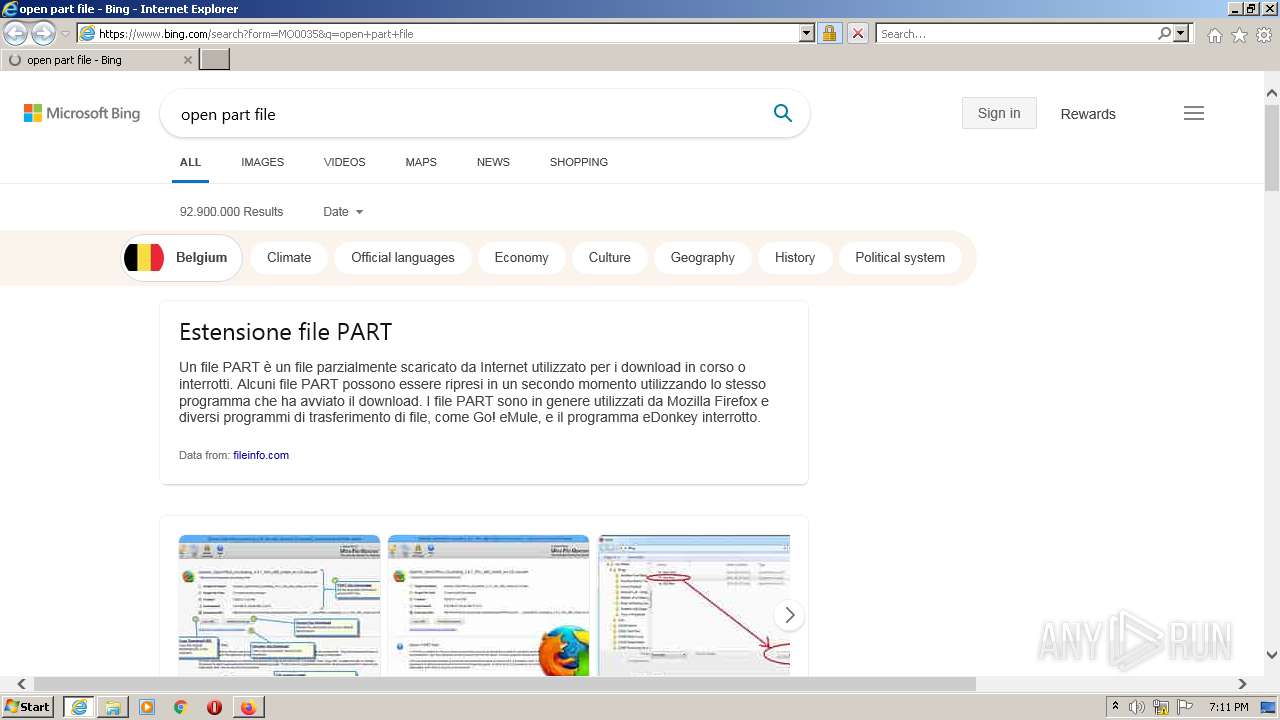Viewport: 1280px width, 720px height.
Task: Click the network tray icon
Action: coord(1161,707)
